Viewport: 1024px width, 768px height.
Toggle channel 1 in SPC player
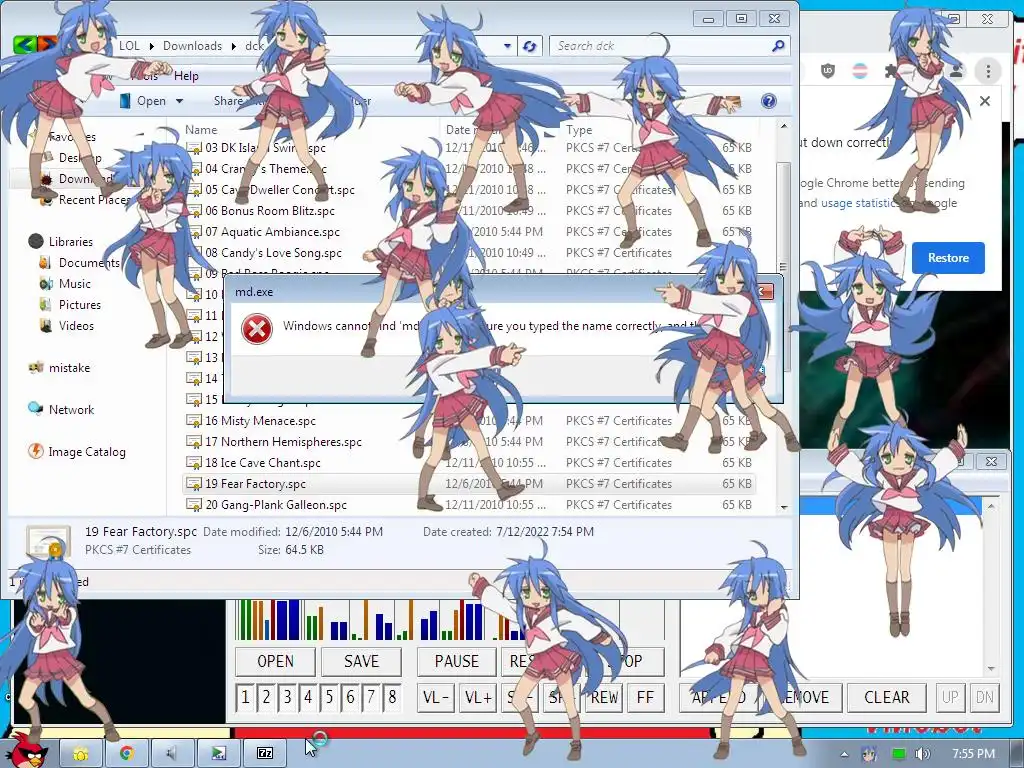tap(245, 697)
